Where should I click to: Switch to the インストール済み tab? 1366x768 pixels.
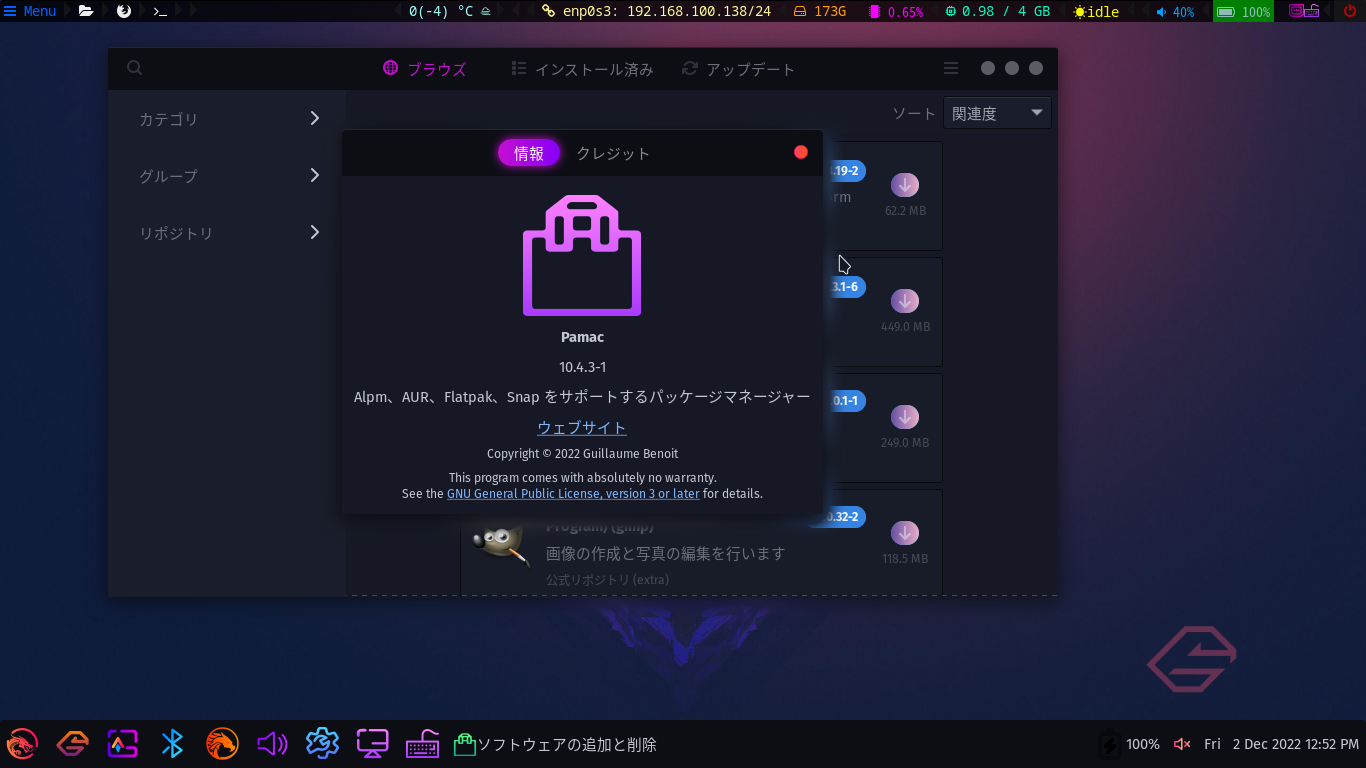tap(582, 69)
